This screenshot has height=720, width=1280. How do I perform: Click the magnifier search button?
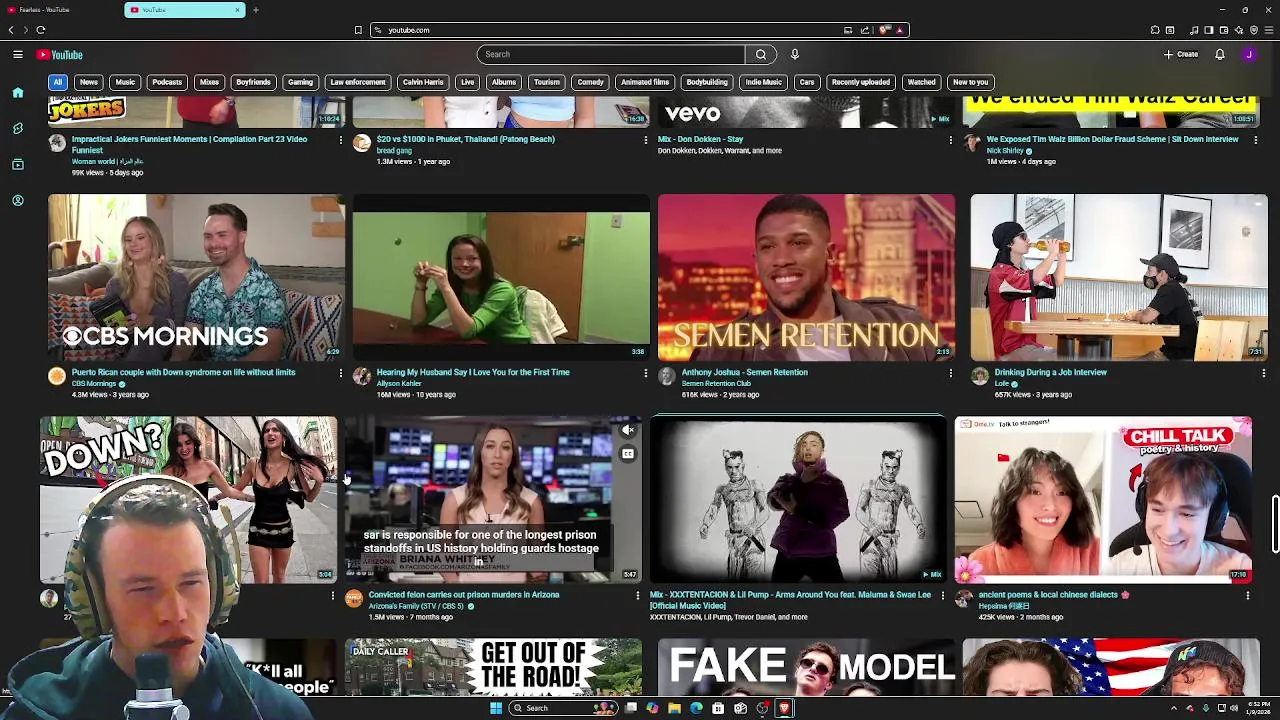coord(761,54)
